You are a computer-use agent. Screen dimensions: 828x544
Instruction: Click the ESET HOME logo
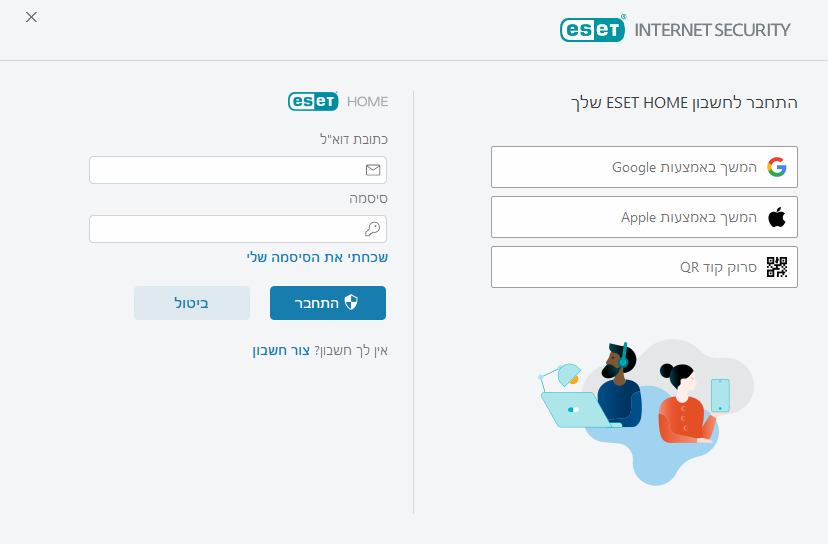[x=338, y=101]
